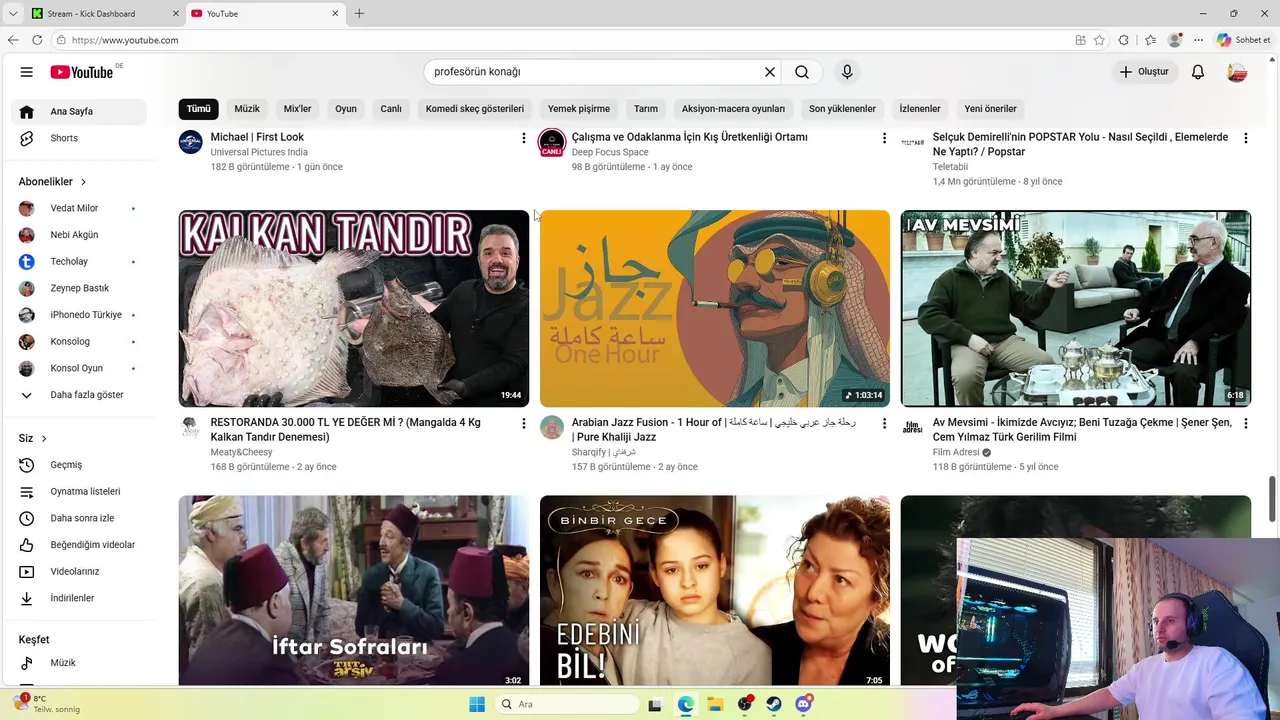Open Film Adresi channel link
The image size is (1280, 720).
(956, 452)
